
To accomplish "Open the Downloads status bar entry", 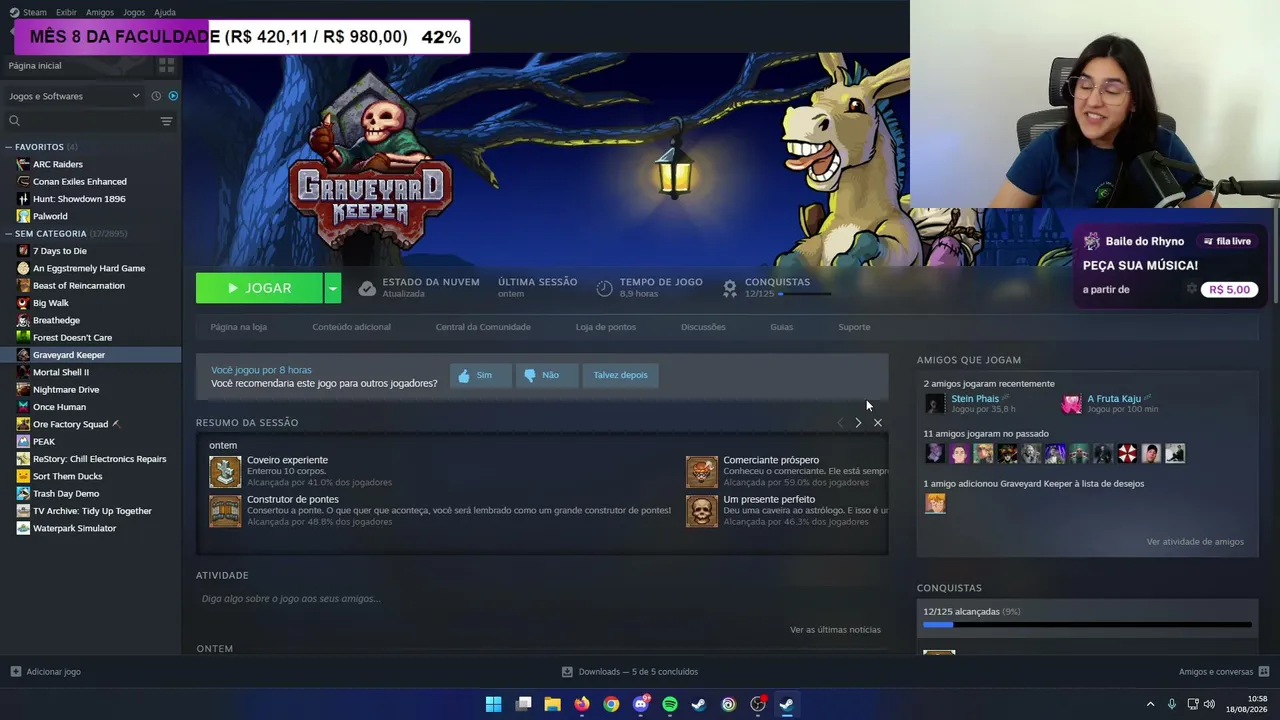I will 630,672.
